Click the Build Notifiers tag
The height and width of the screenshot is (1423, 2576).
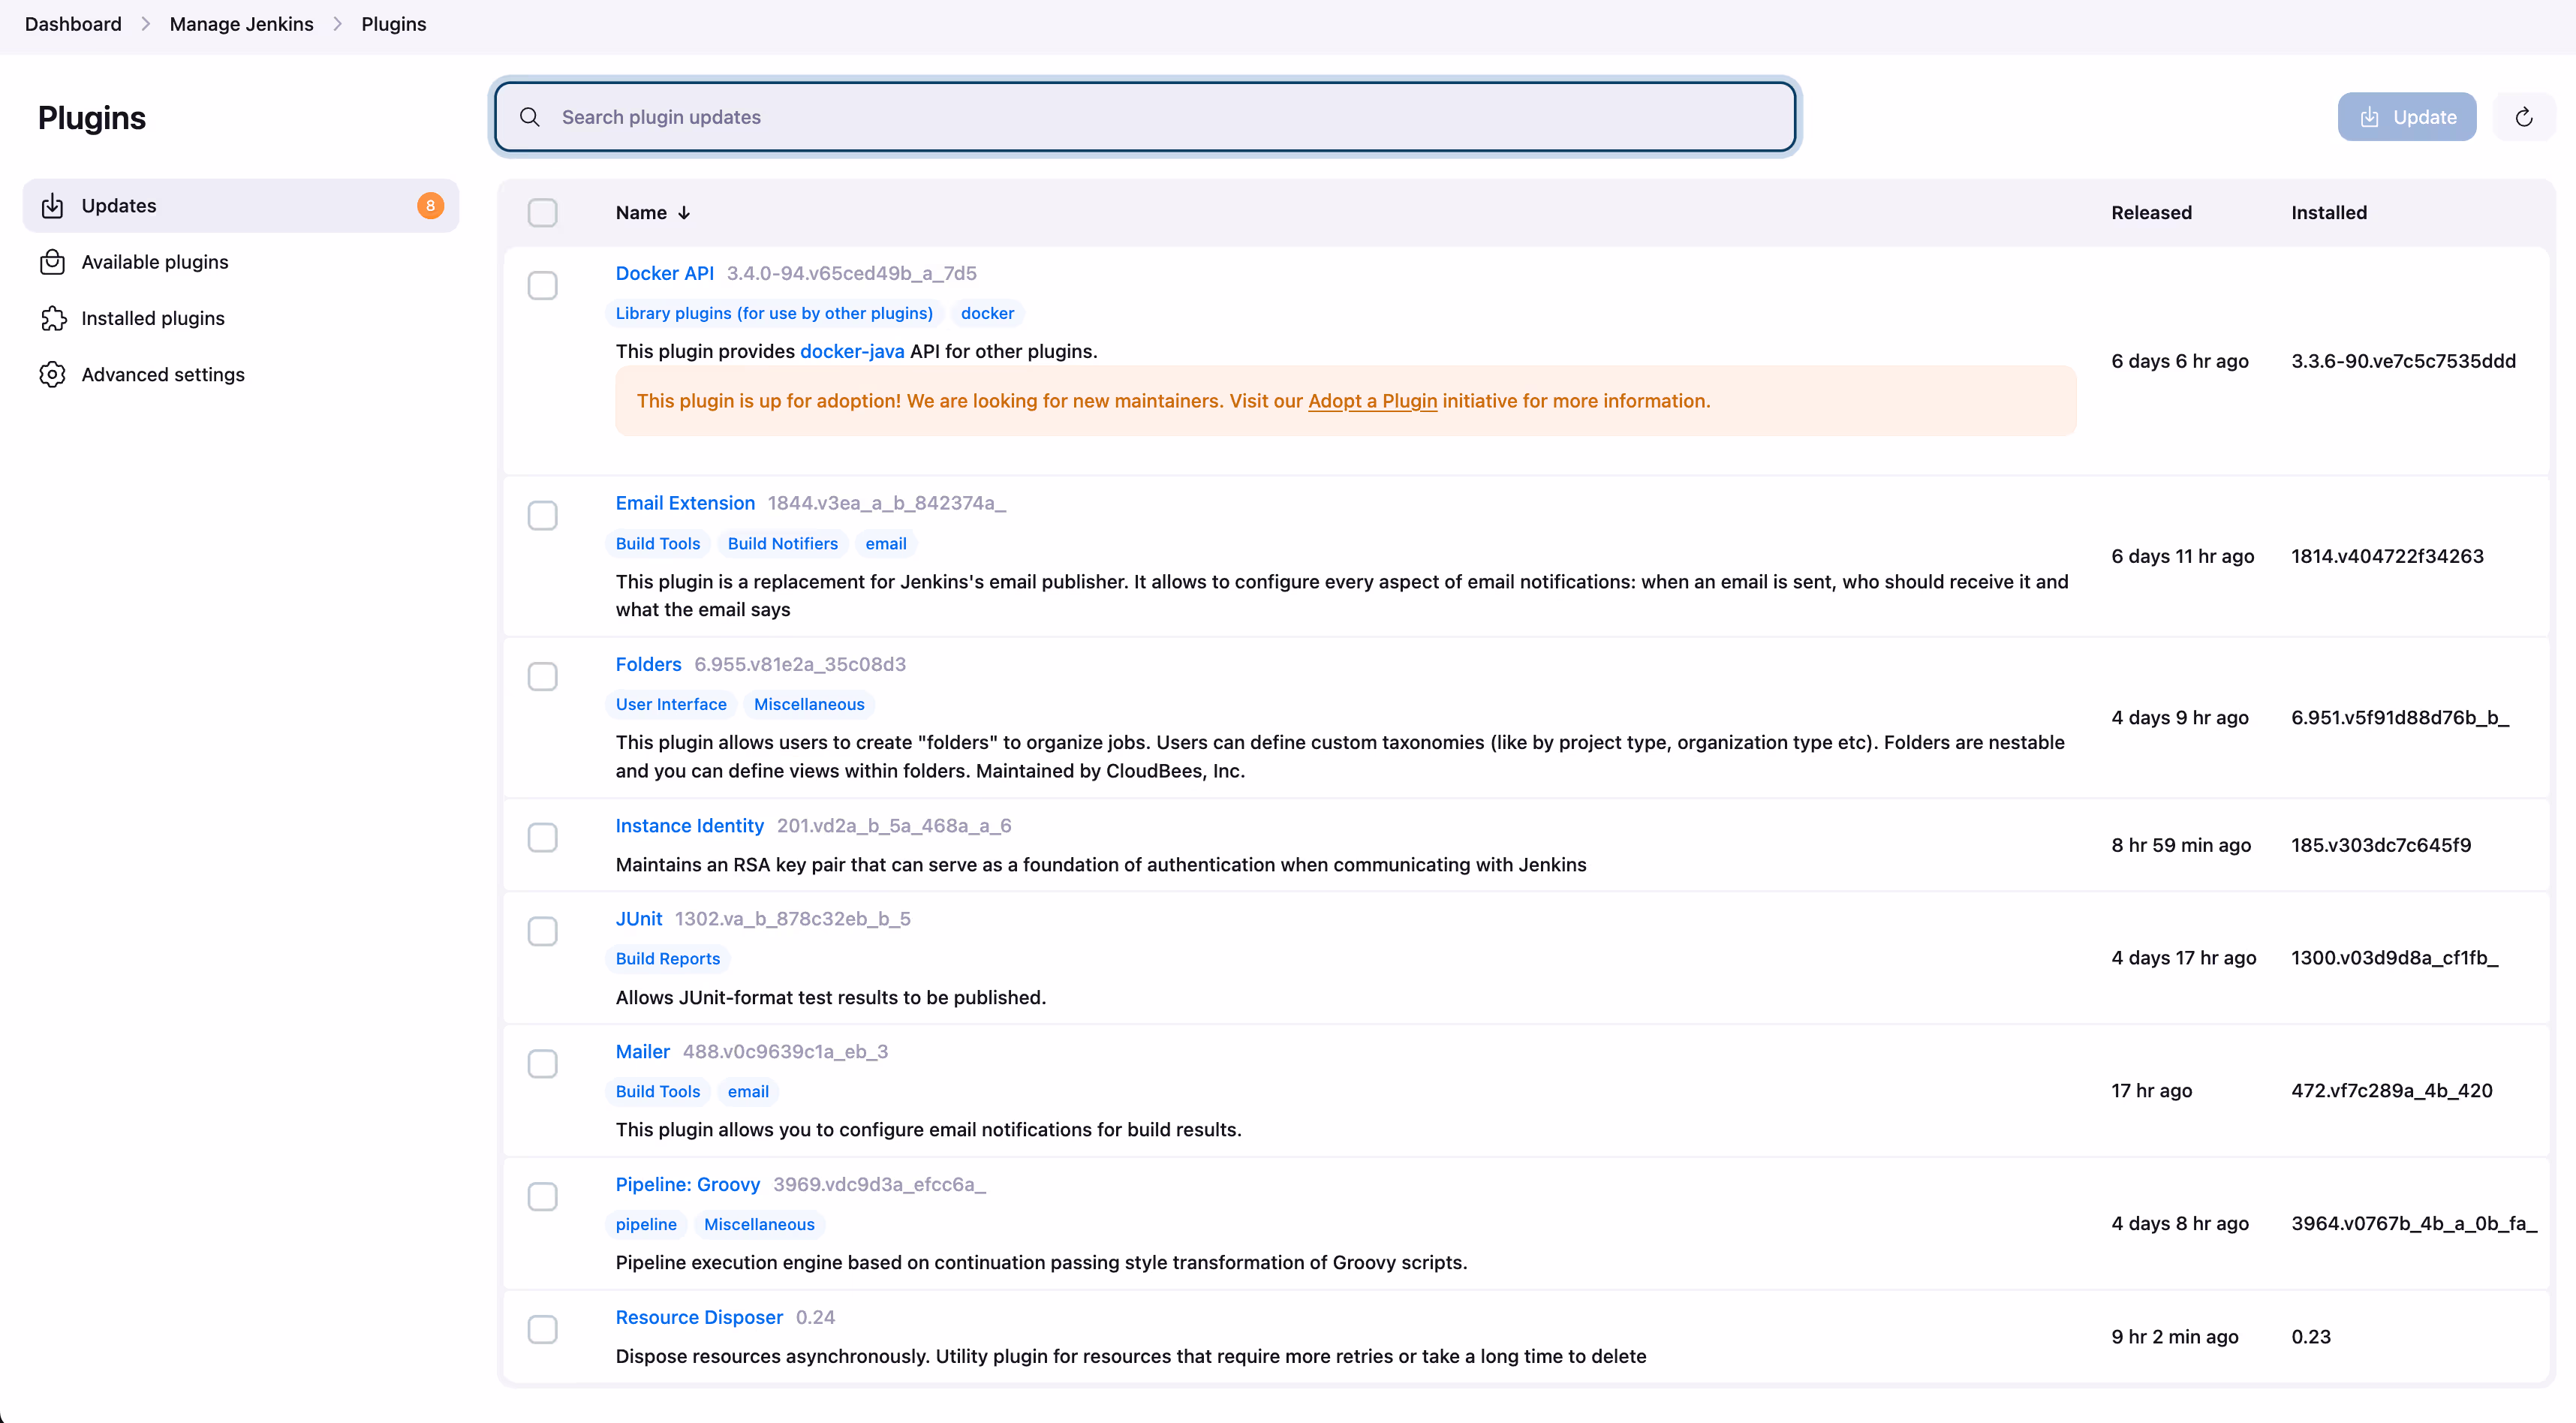point(783,544)
